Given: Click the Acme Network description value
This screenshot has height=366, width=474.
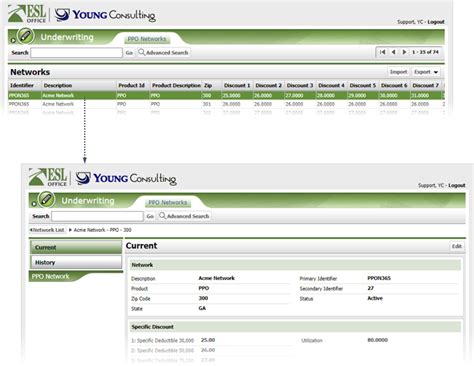Looking at the screenshot, I should click(217, 278).
